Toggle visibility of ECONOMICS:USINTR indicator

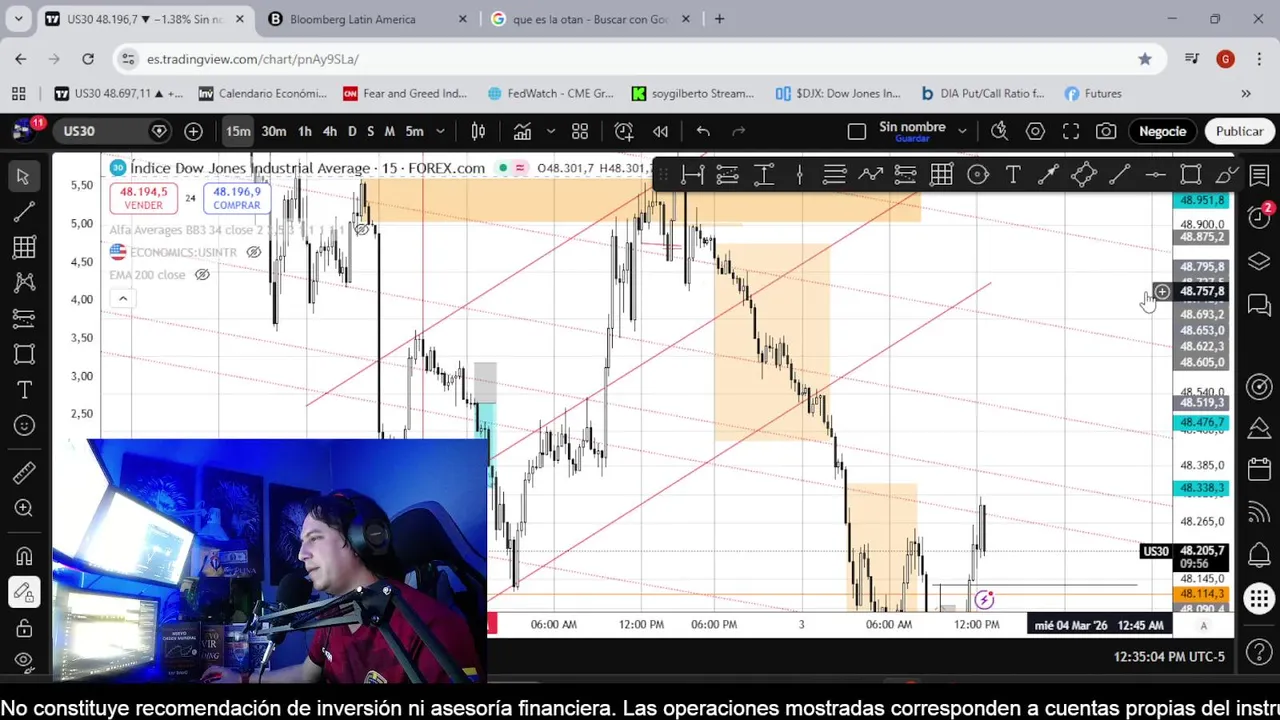[x=253, y=252]
